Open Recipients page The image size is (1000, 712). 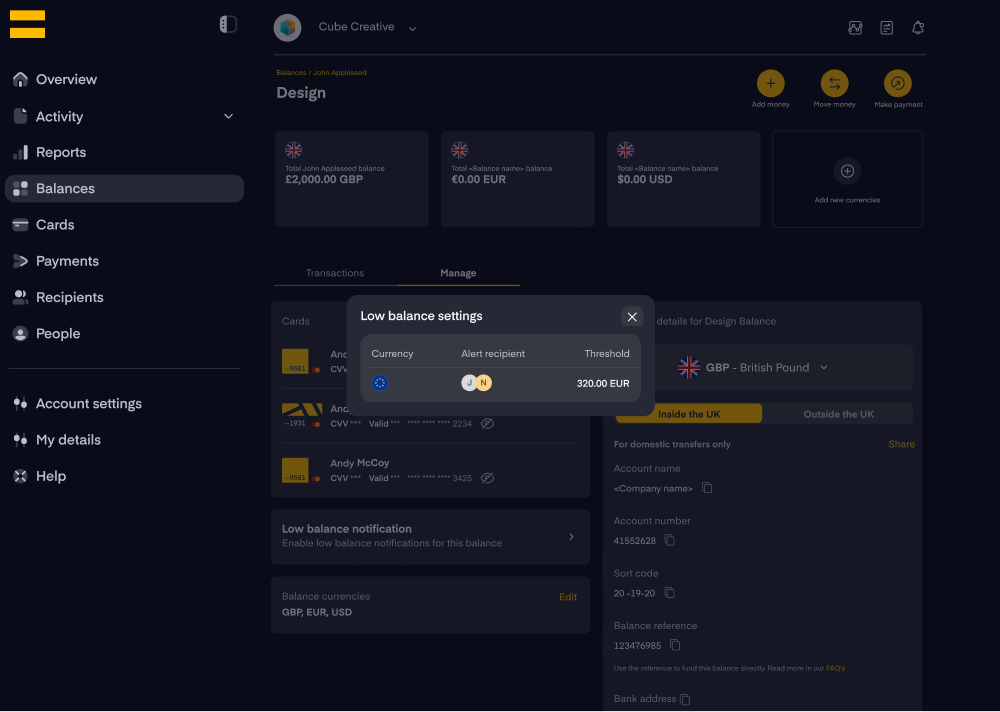[x=70, y=298]
